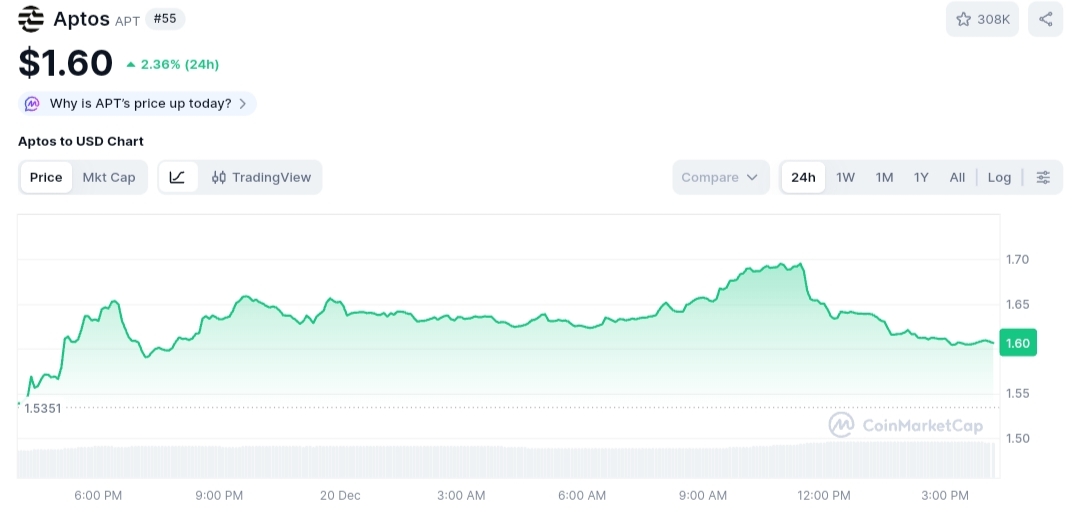Switch to TradingView candlestick chart
Screen dimensions: 1080x528
coord(261,177)
